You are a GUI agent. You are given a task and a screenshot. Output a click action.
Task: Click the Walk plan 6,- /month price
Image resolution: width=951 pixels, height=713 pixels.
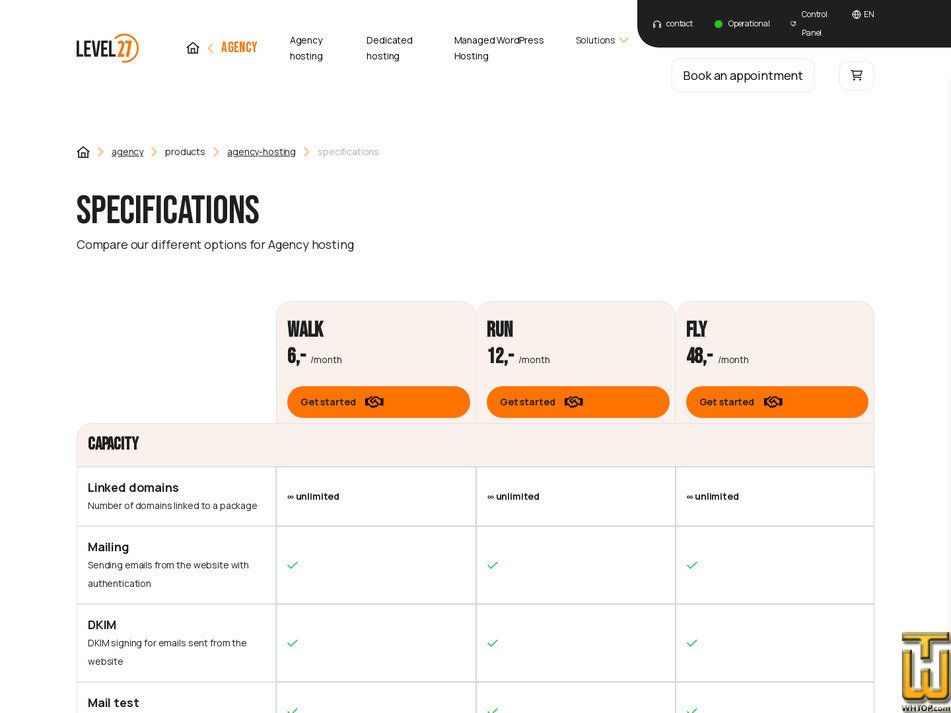coord(315,356)
